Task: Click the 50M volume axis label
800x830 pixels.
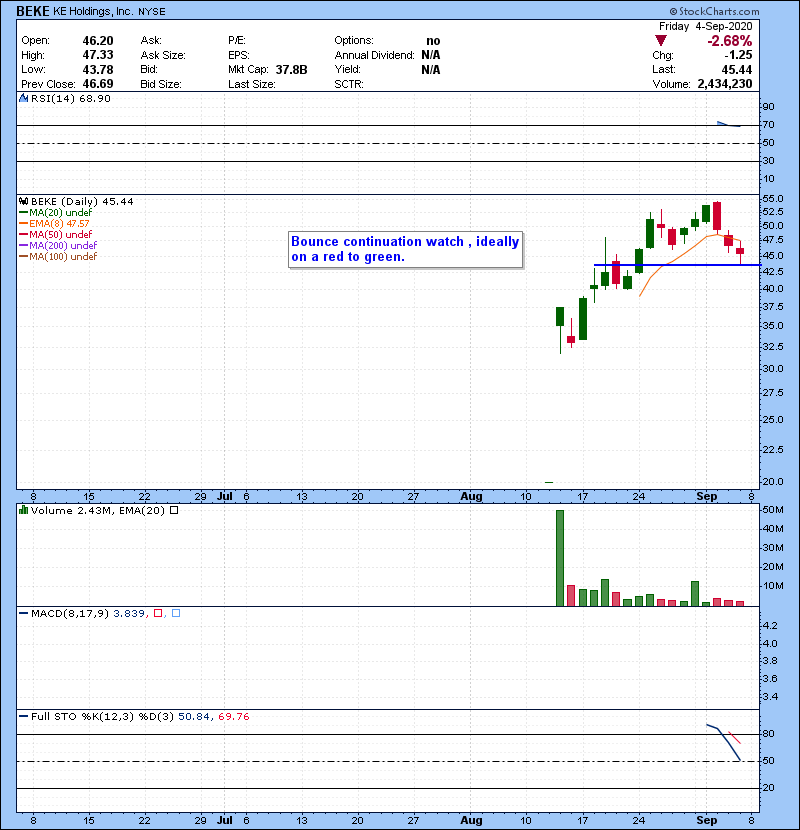Action: pyautogui.click(x=772, y=510)
